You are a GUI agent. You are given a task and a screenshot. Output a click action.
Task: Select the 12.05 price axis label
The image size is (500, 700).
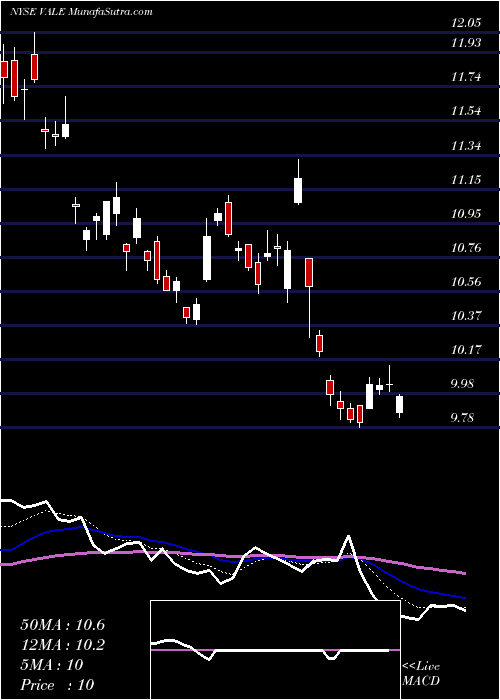point(466,23)
